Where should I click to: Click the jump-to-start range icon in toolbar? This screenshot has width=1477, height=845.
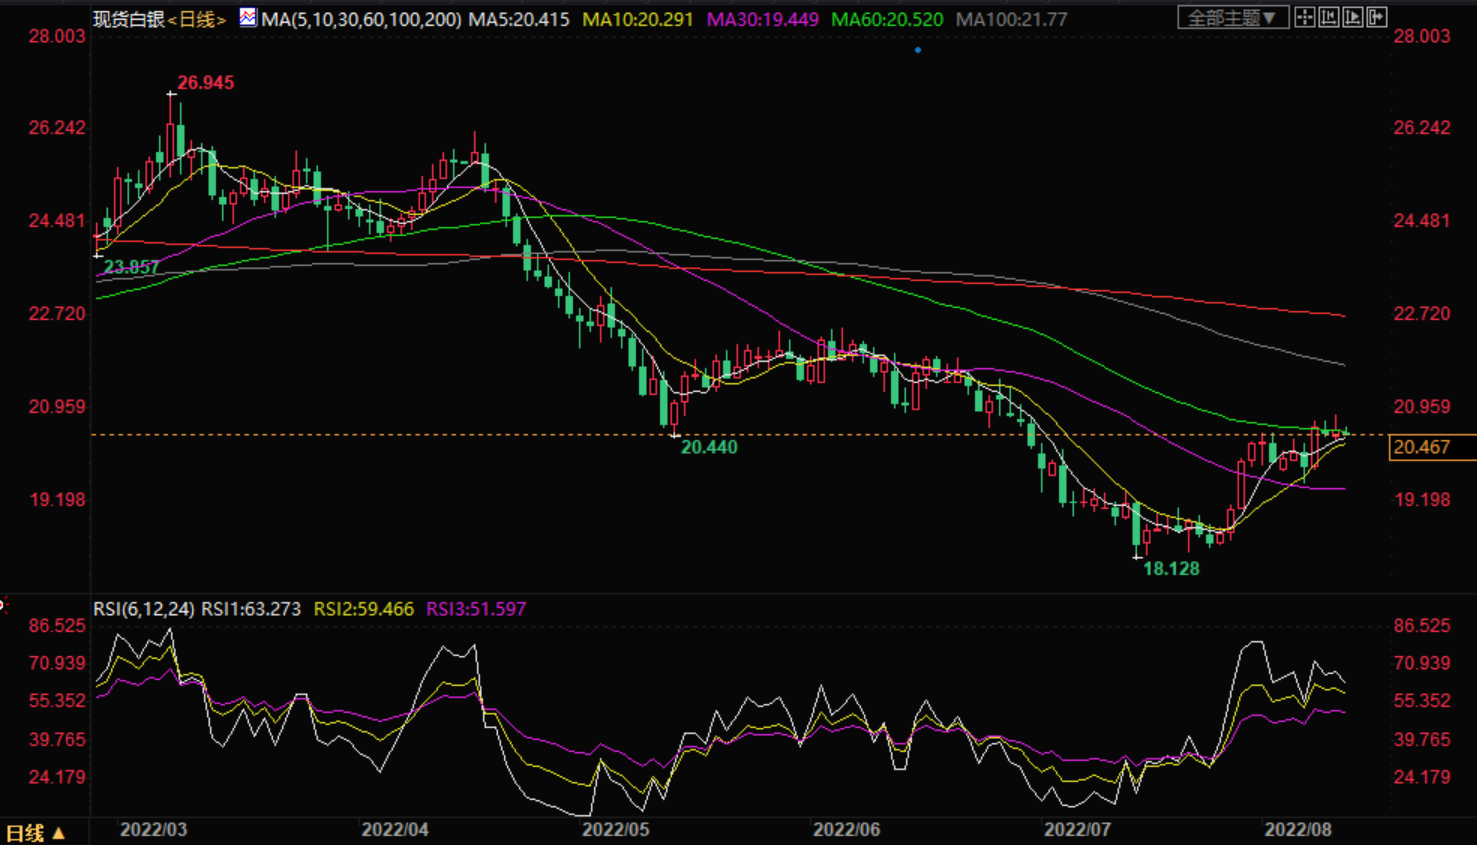1328,17
